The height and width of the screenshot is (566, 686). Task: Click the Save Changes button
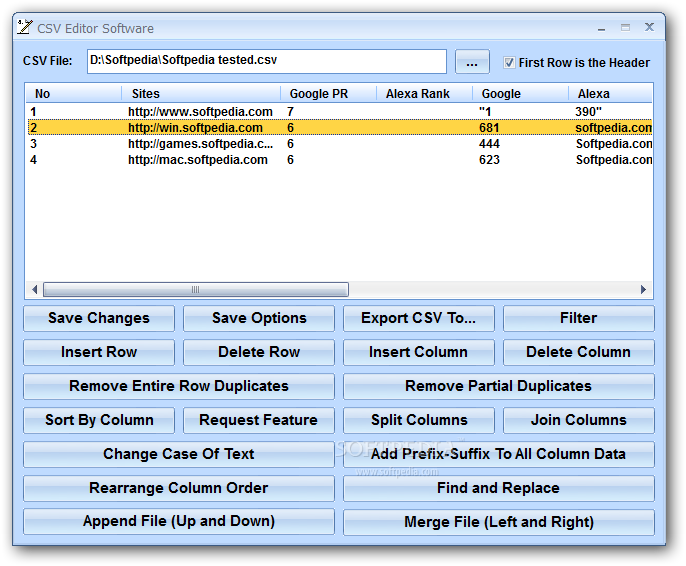point(99,318)
